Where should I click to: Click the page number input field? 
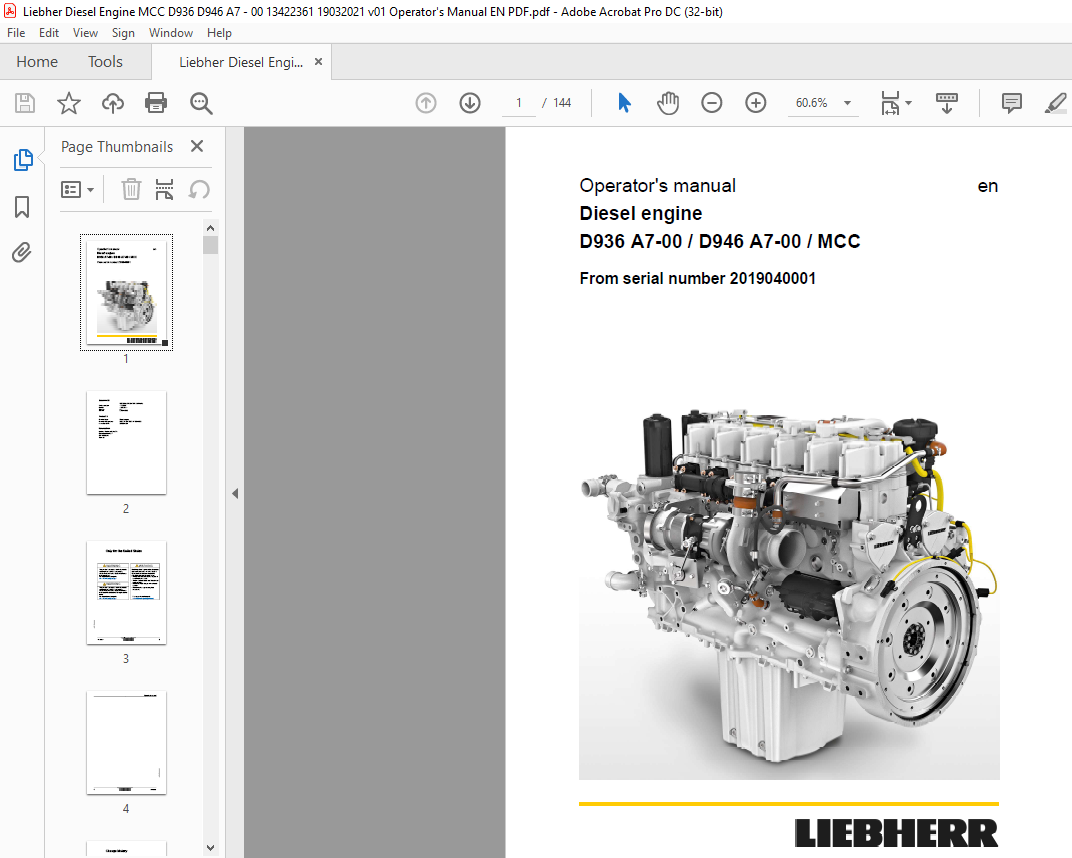point(519,103)
